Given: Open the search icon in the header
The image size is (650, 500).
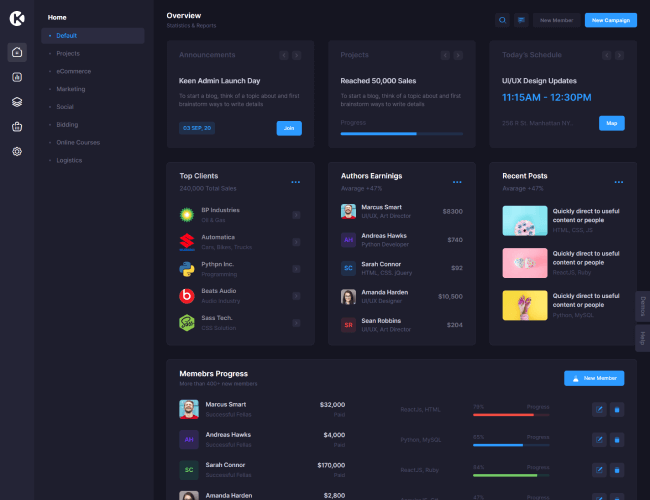Looking at the screenshot, I should (502, 20).
